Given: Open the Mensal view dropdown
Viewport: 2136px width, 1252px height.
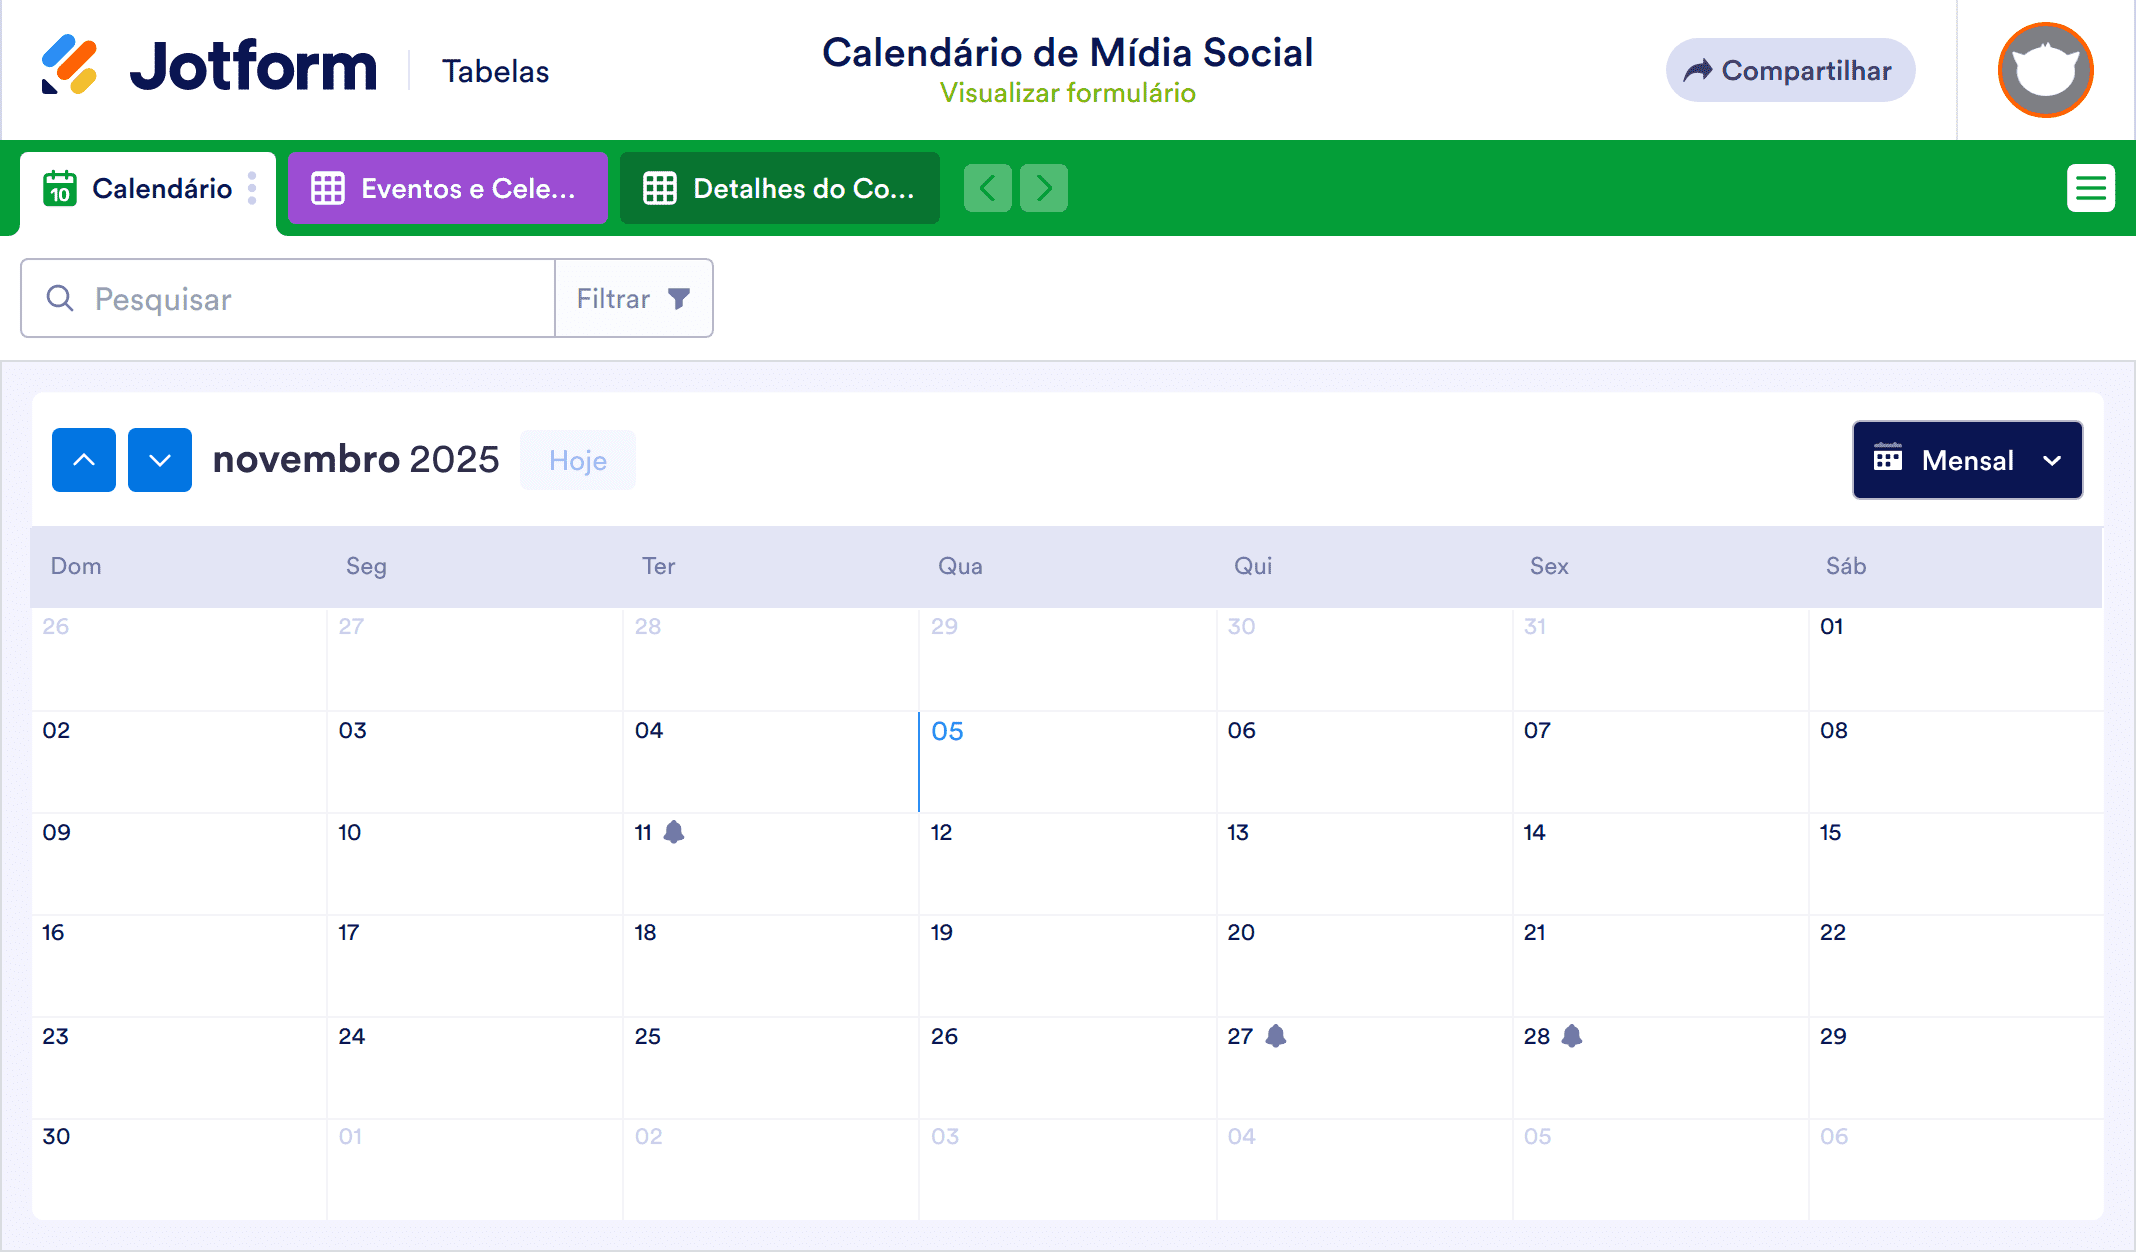Looking at the screenshot, I should 1966,460.
